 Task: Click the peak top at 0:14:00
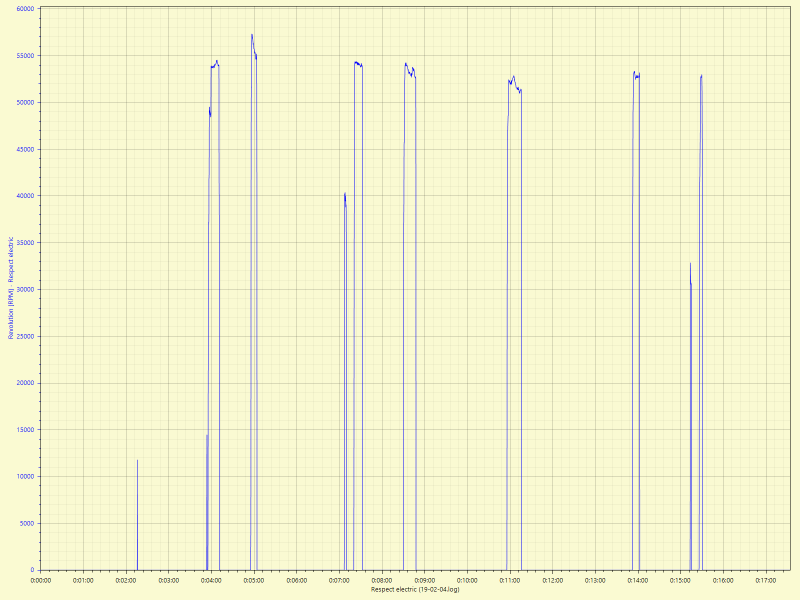pos(635,74)
